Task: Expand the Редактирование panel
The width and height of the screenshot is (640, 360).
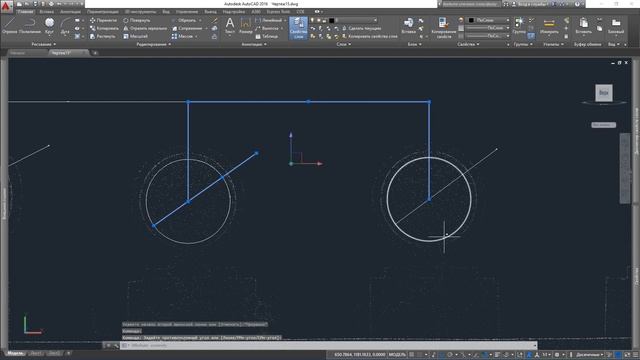Action: [153, 44]
